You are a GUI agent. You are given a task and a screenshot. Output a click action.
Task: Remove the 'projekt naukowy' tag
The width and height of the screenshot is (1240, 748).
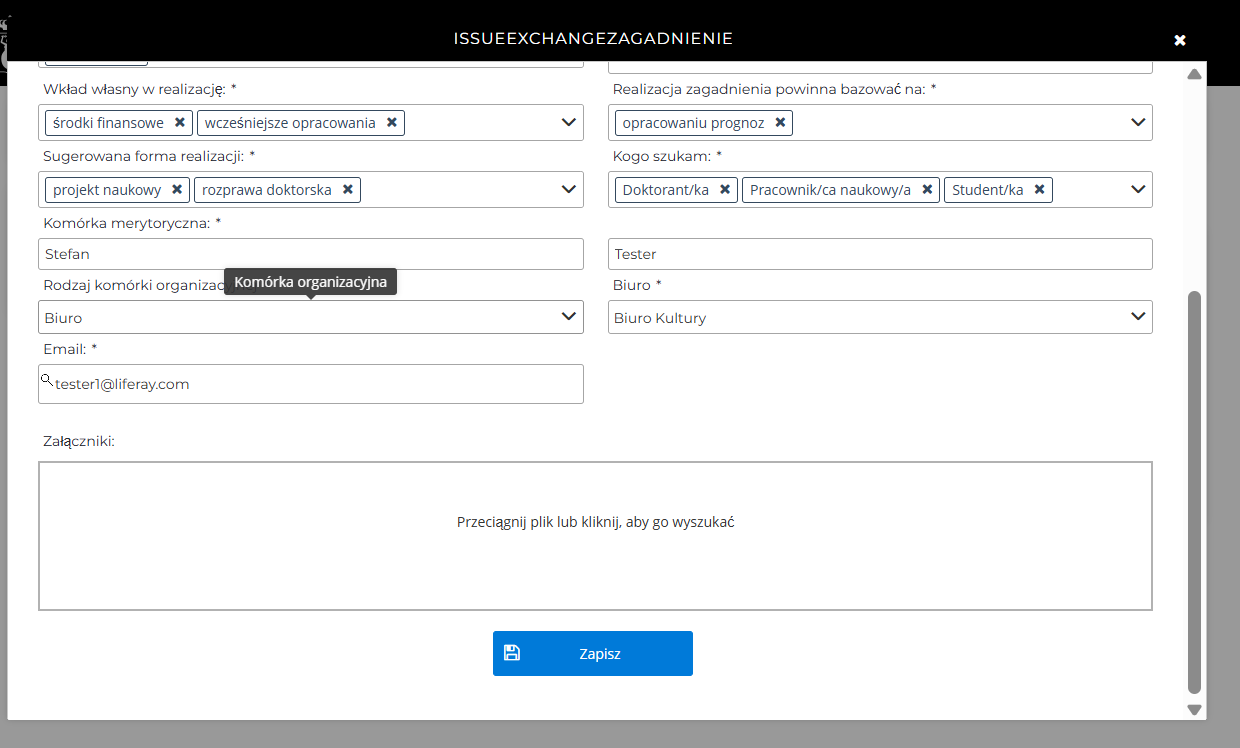click(x=177, y=190)
